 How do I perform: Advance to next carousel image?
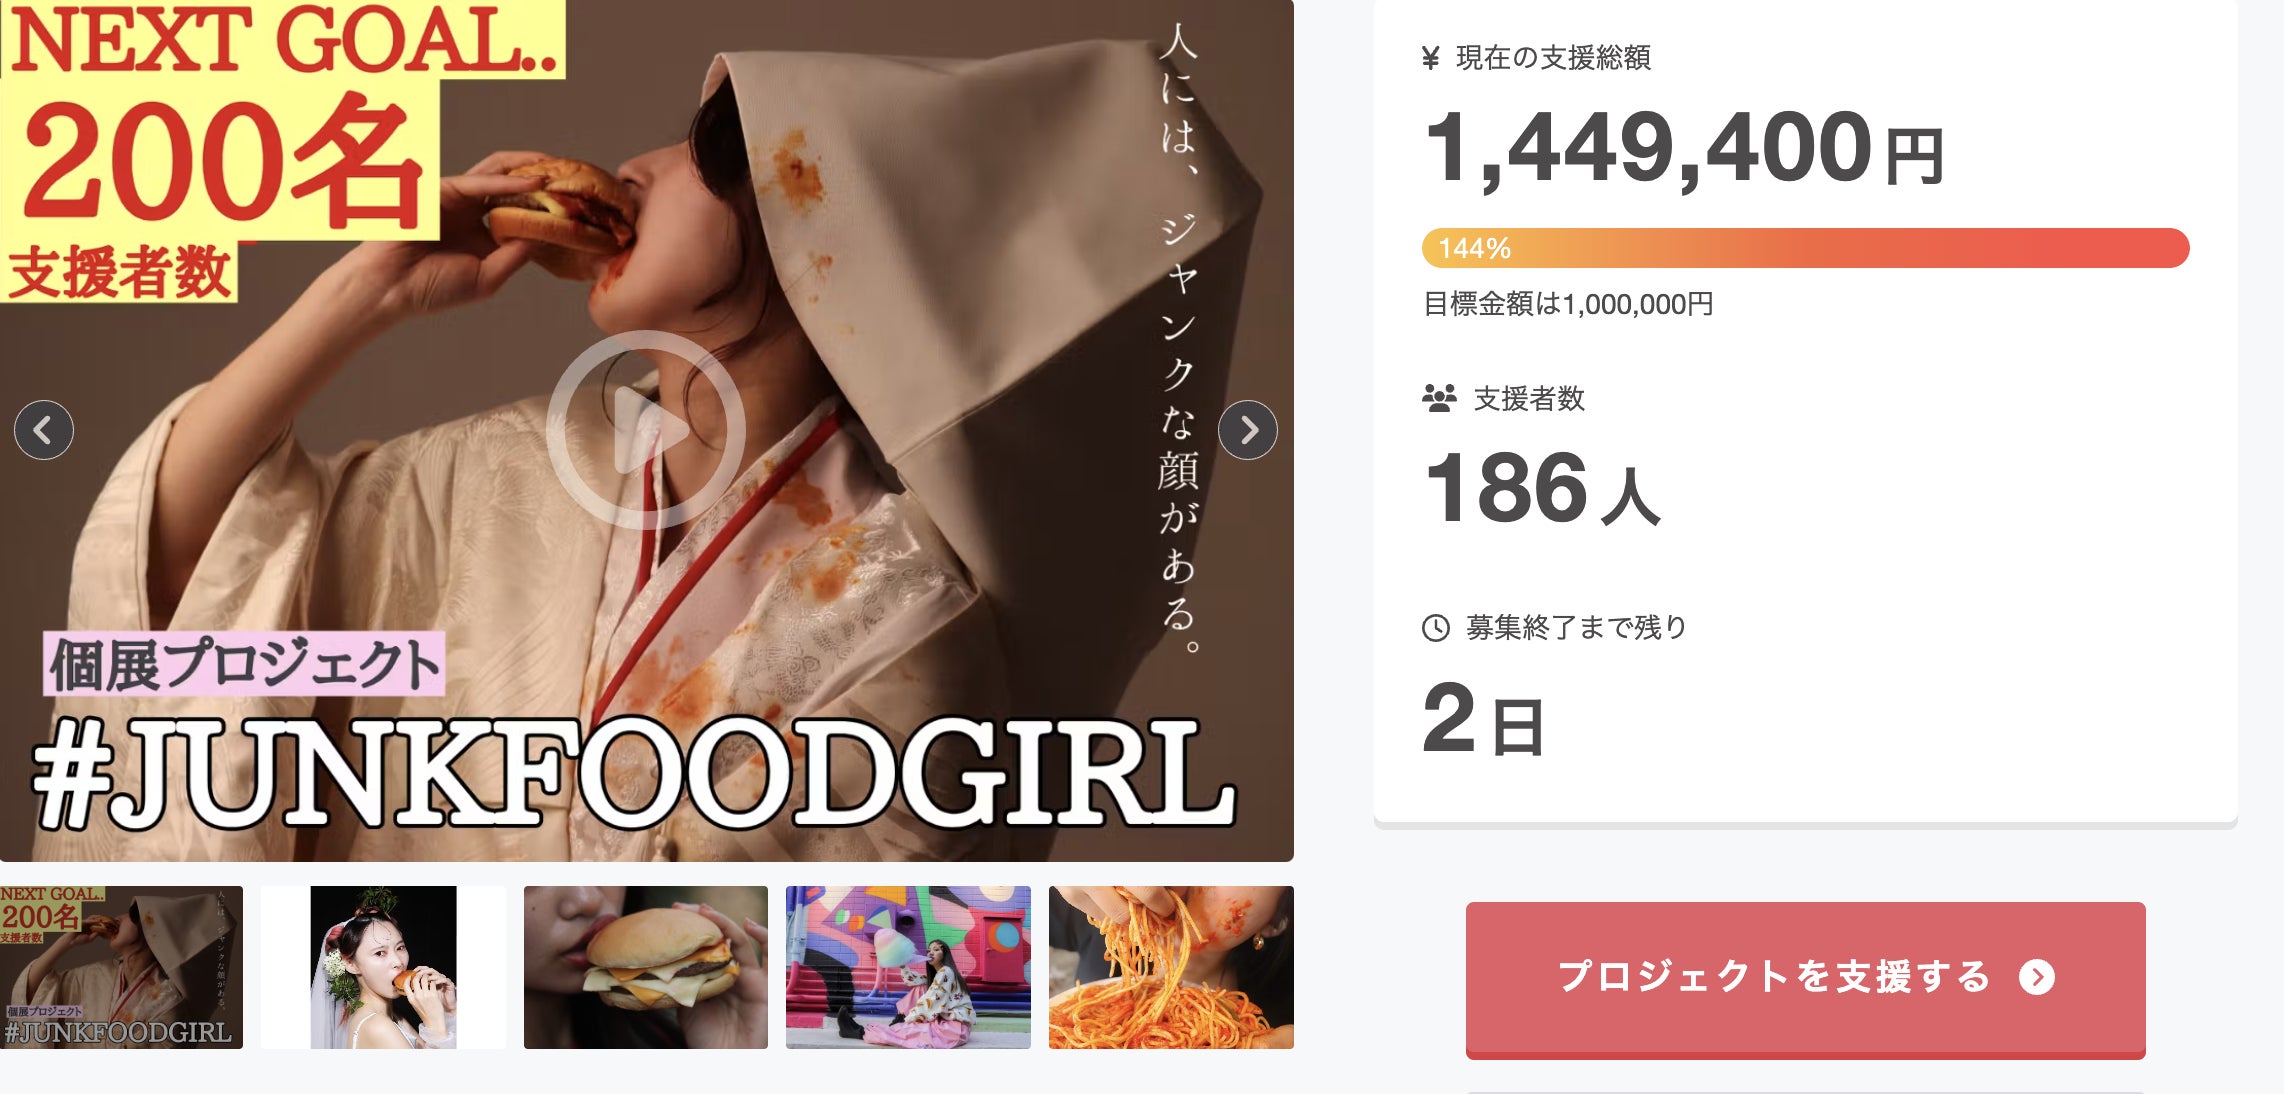[1248, 430]
